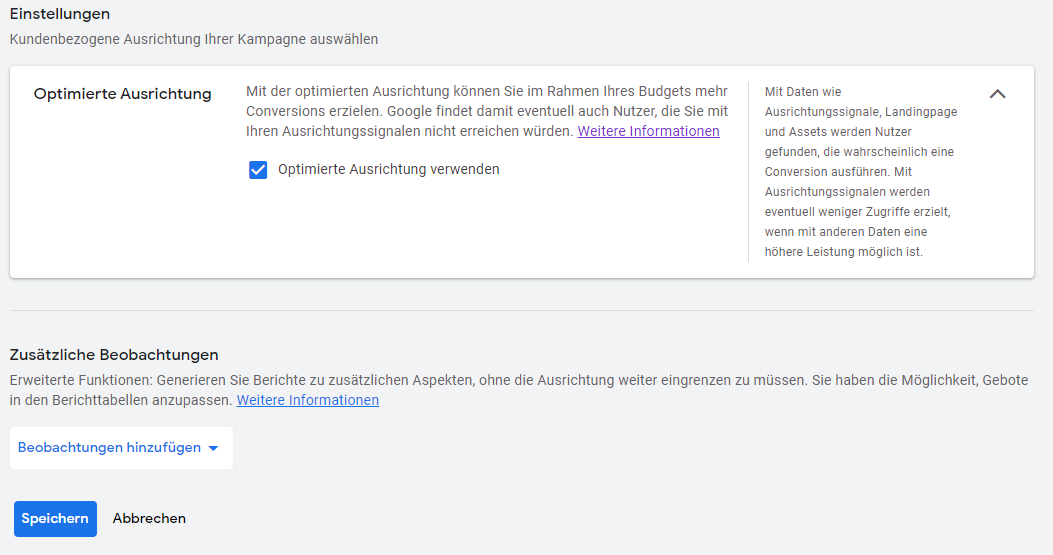Viewport: 1053px width, 555px height.
Task: Click the side note starting 'Mit Daten wie'
Action: point(861,172)
